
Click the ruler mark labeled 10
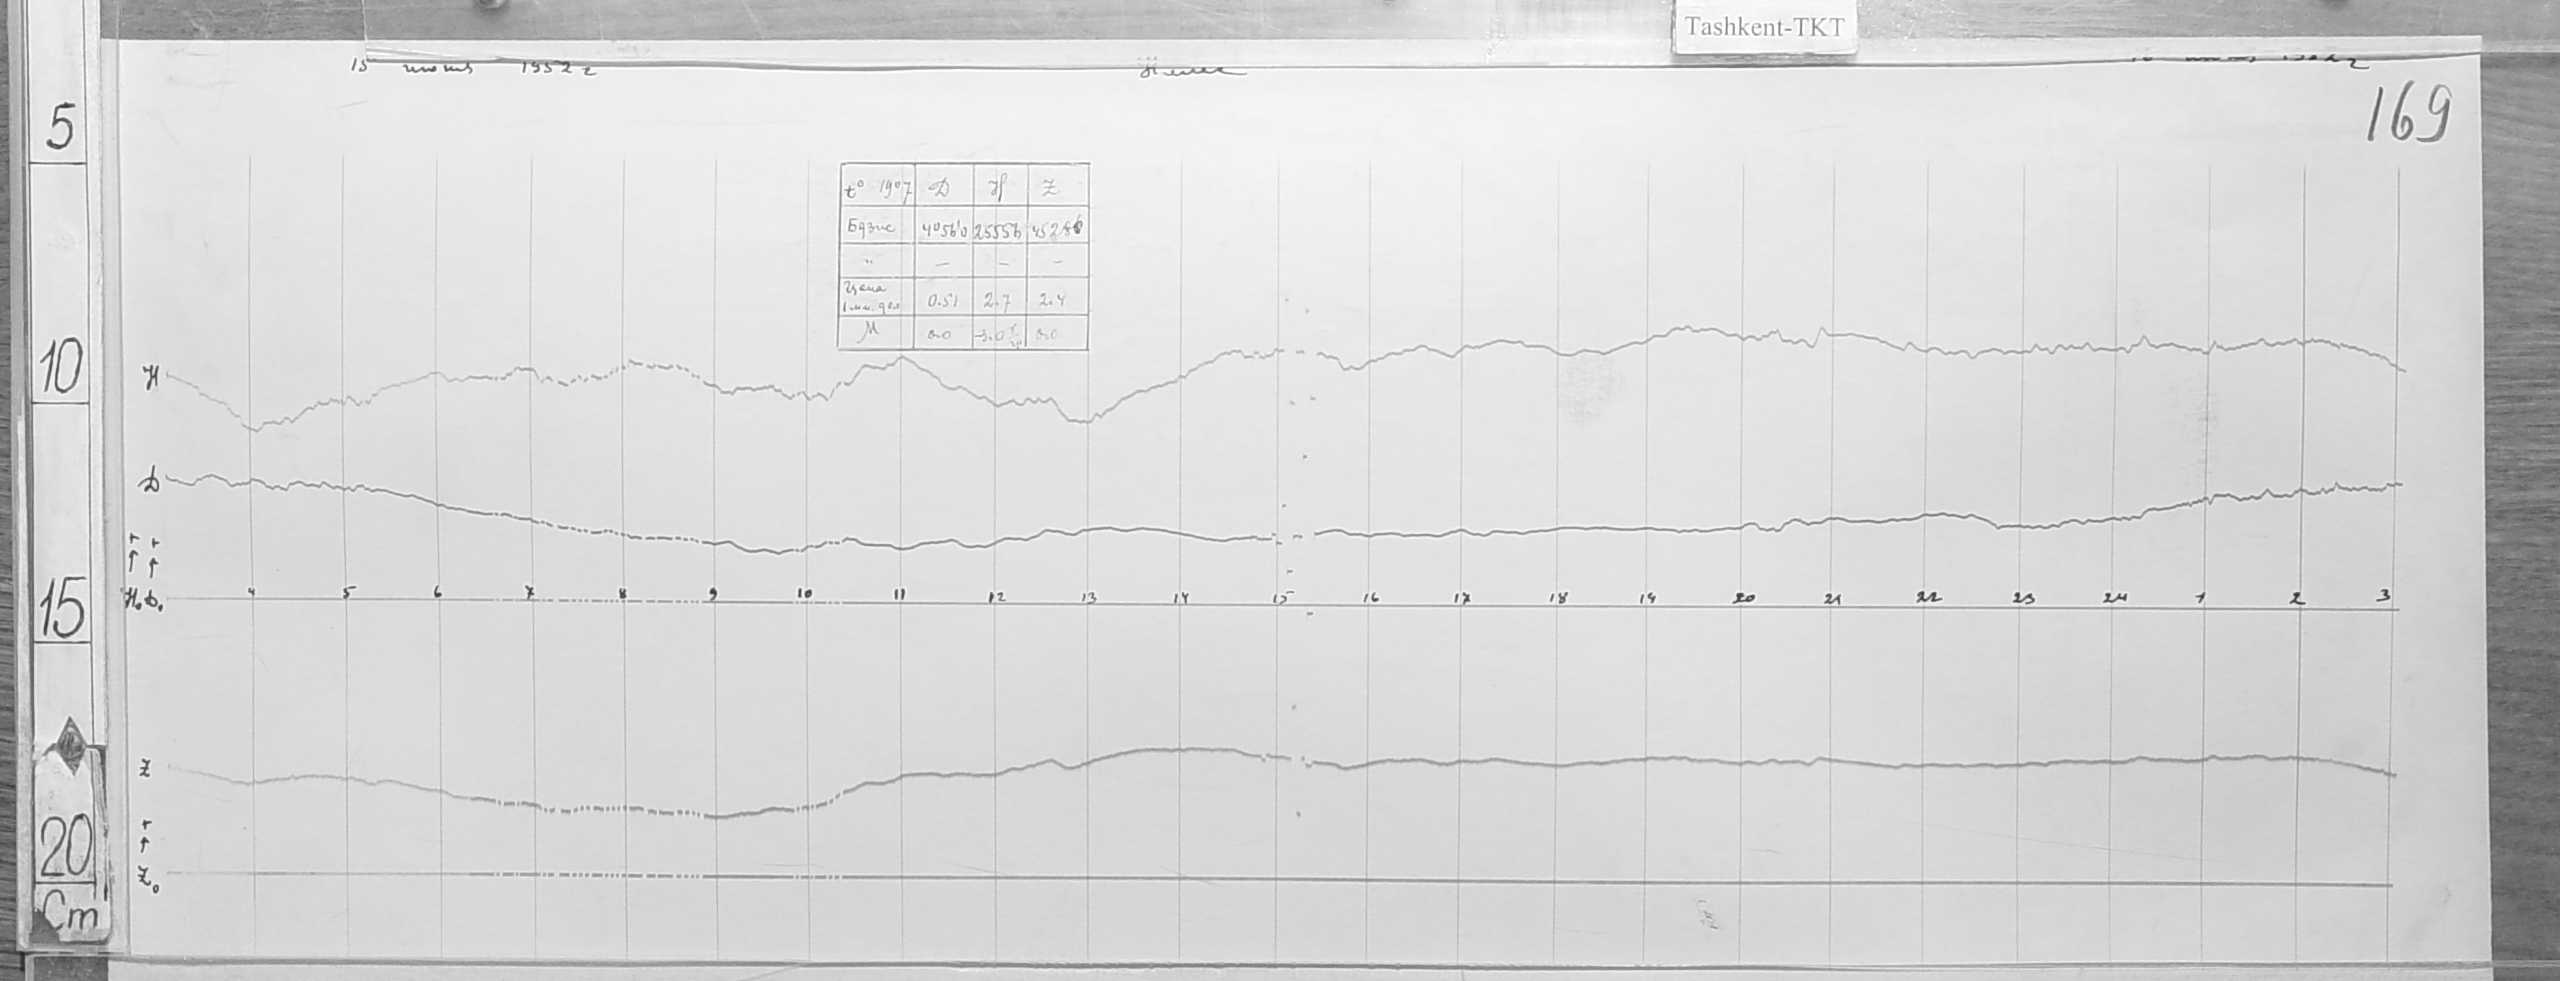62,372
